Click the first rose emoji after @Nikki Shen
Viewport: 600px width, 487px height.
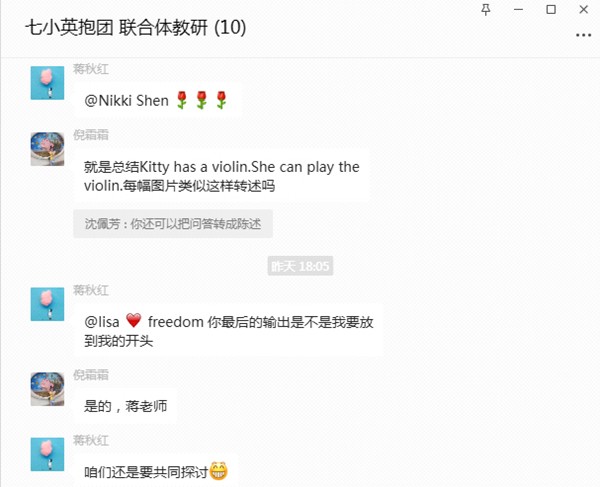coord(182,100)
